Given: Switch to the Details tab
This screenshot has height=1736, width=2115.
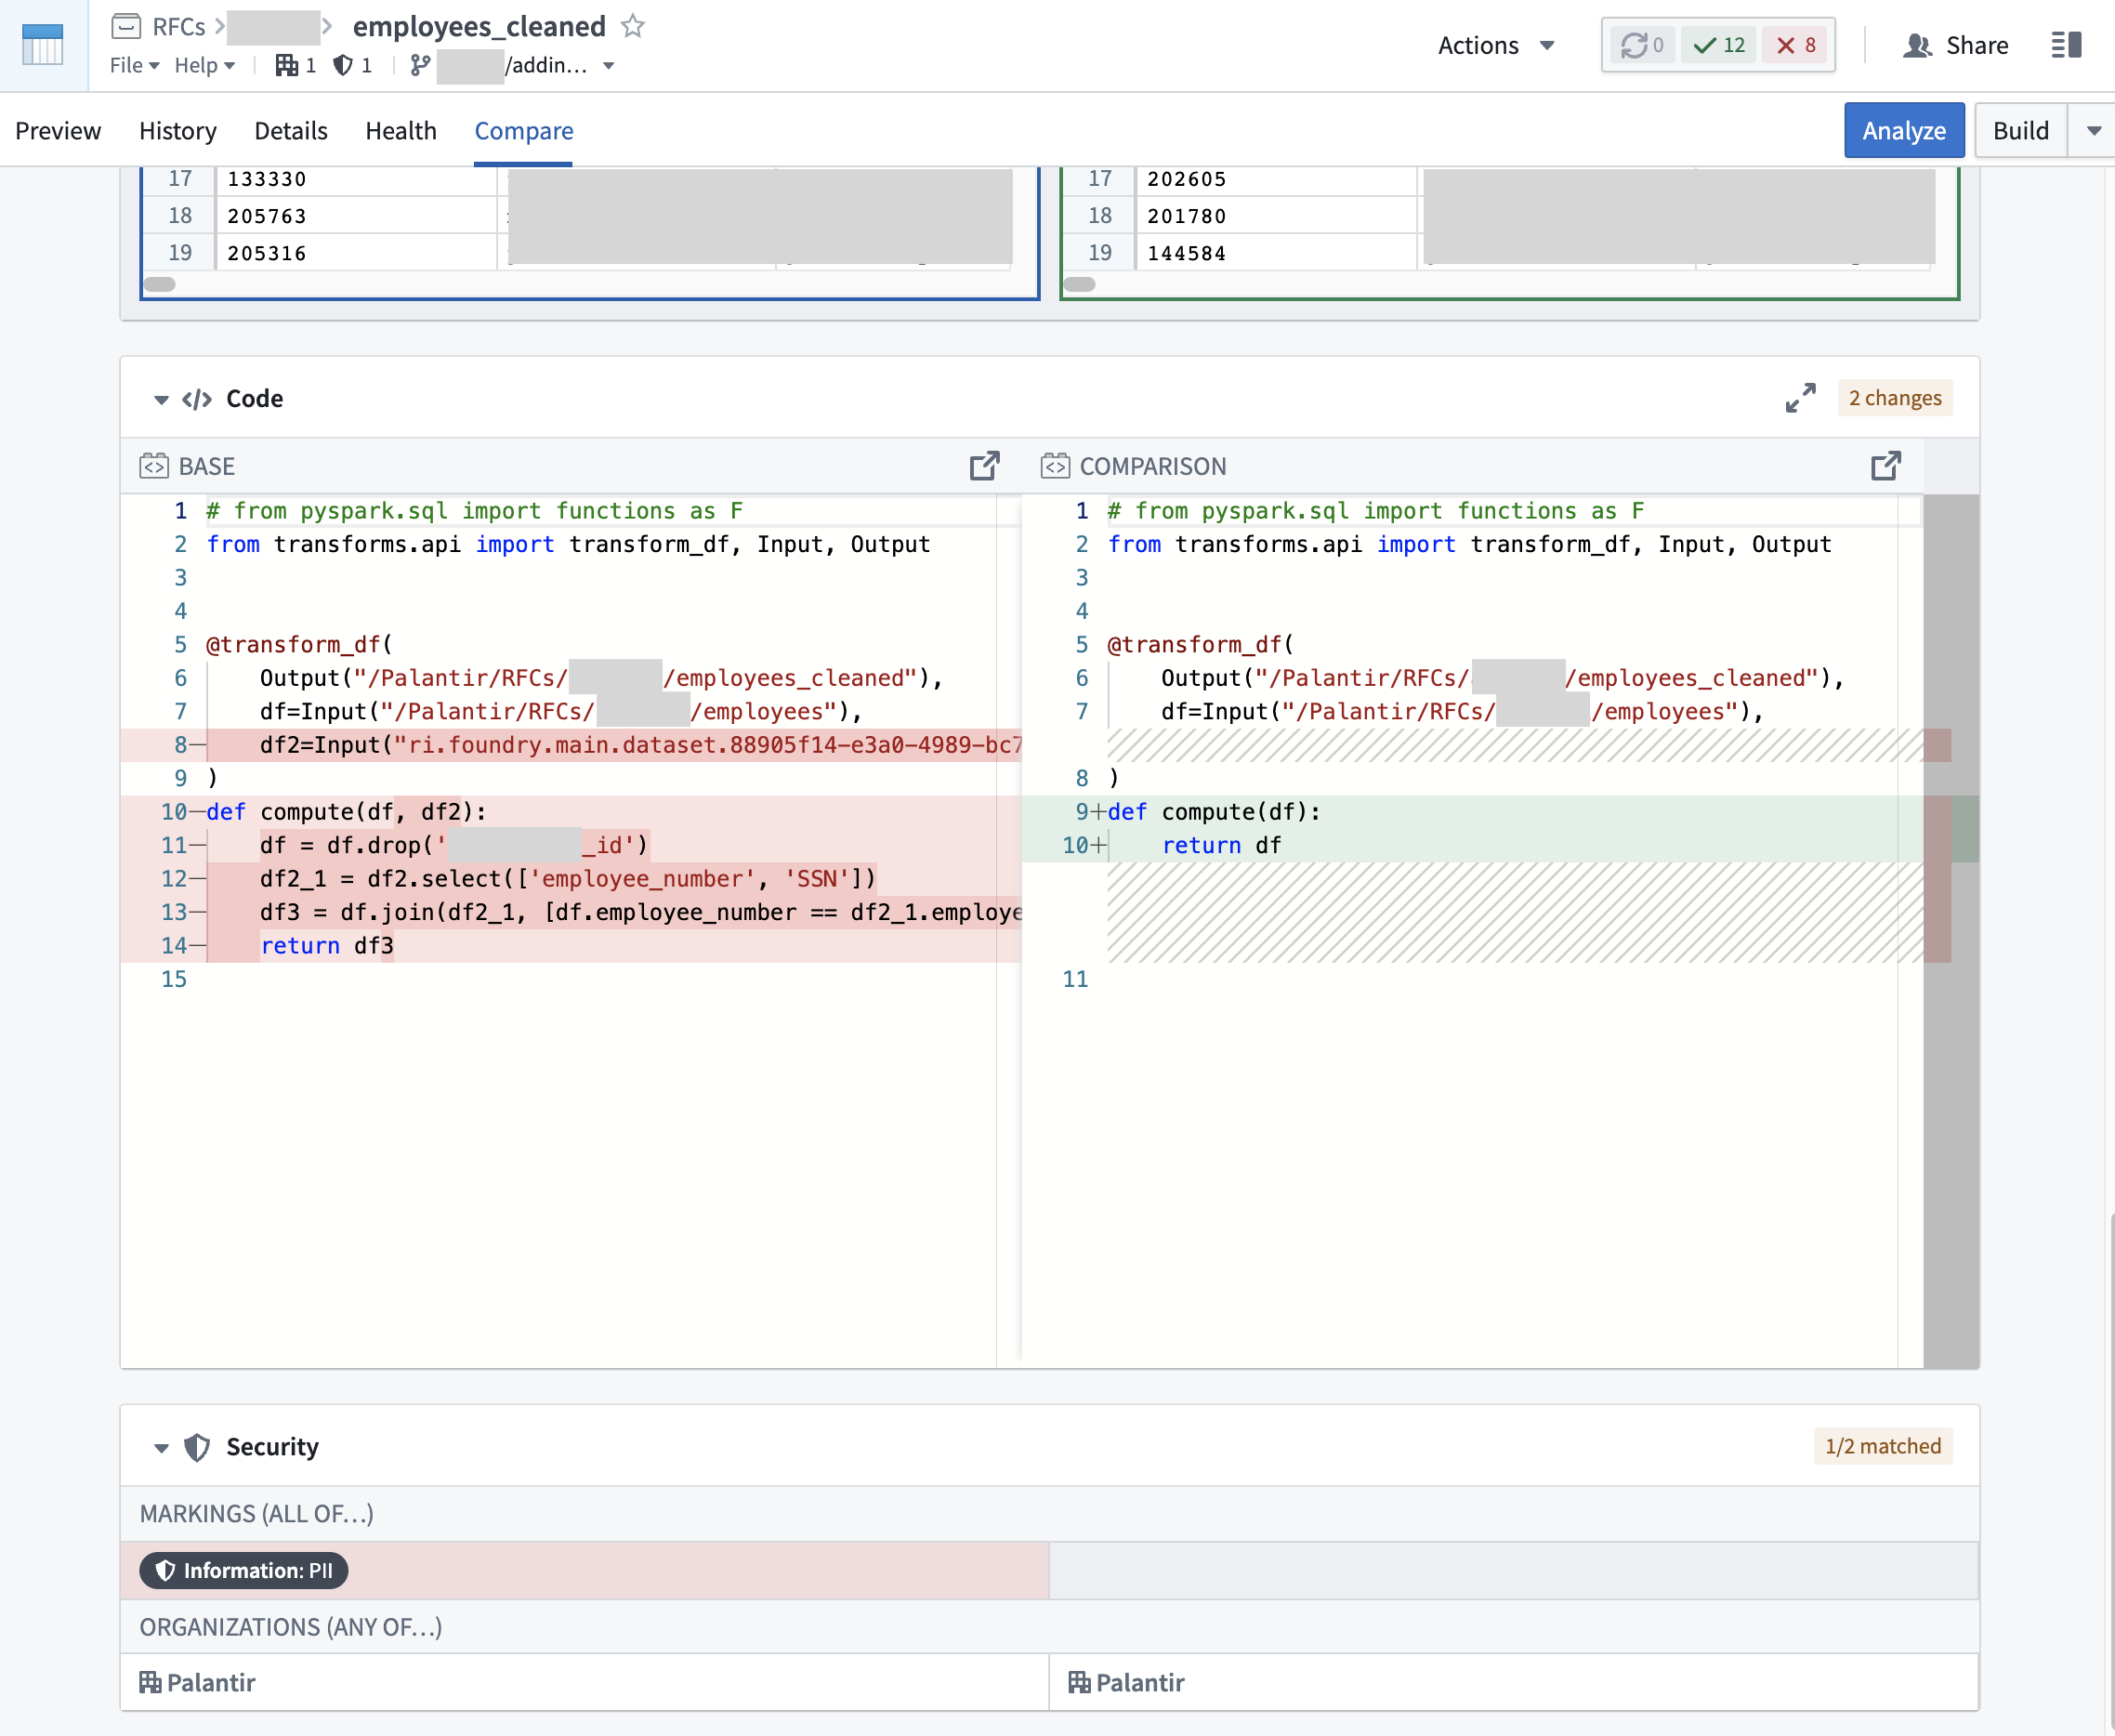Looking at the screenshot, I should pos(291,131).
